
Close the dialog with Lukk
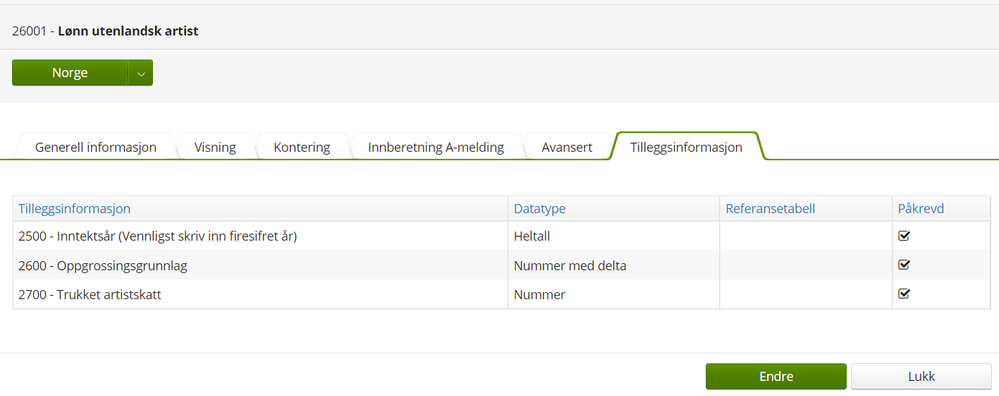pos(921,376)
